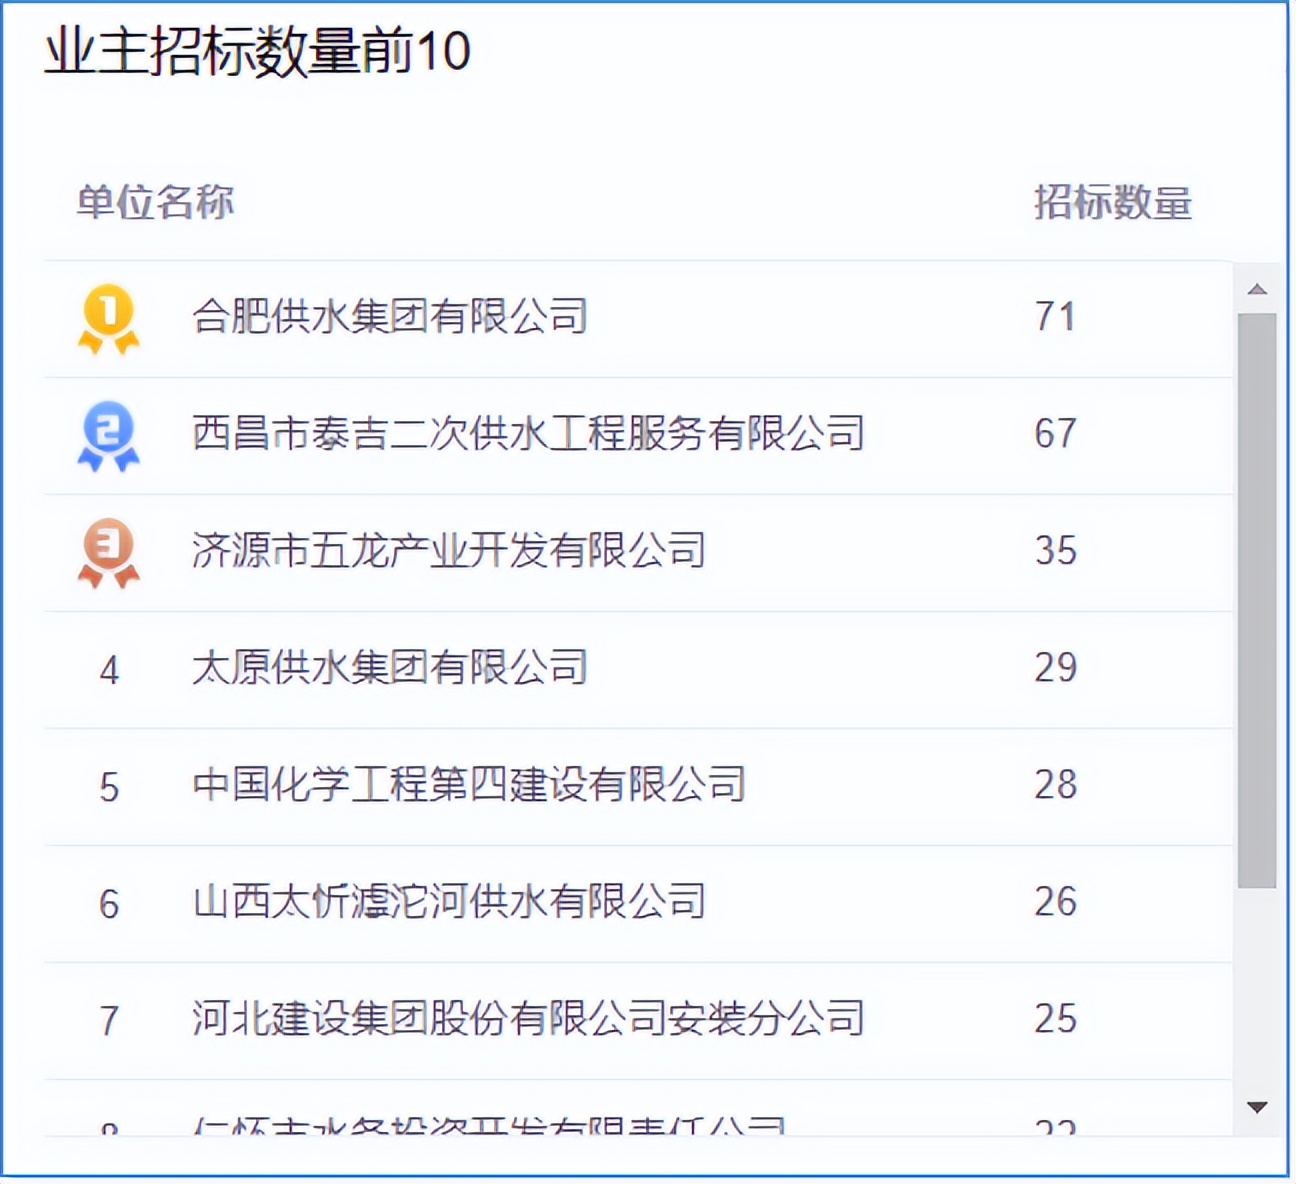Click the rank number 5 beside 中国化学工程
The height and width of the screenshot is (1184, 1296).
(x=110, y=784)
